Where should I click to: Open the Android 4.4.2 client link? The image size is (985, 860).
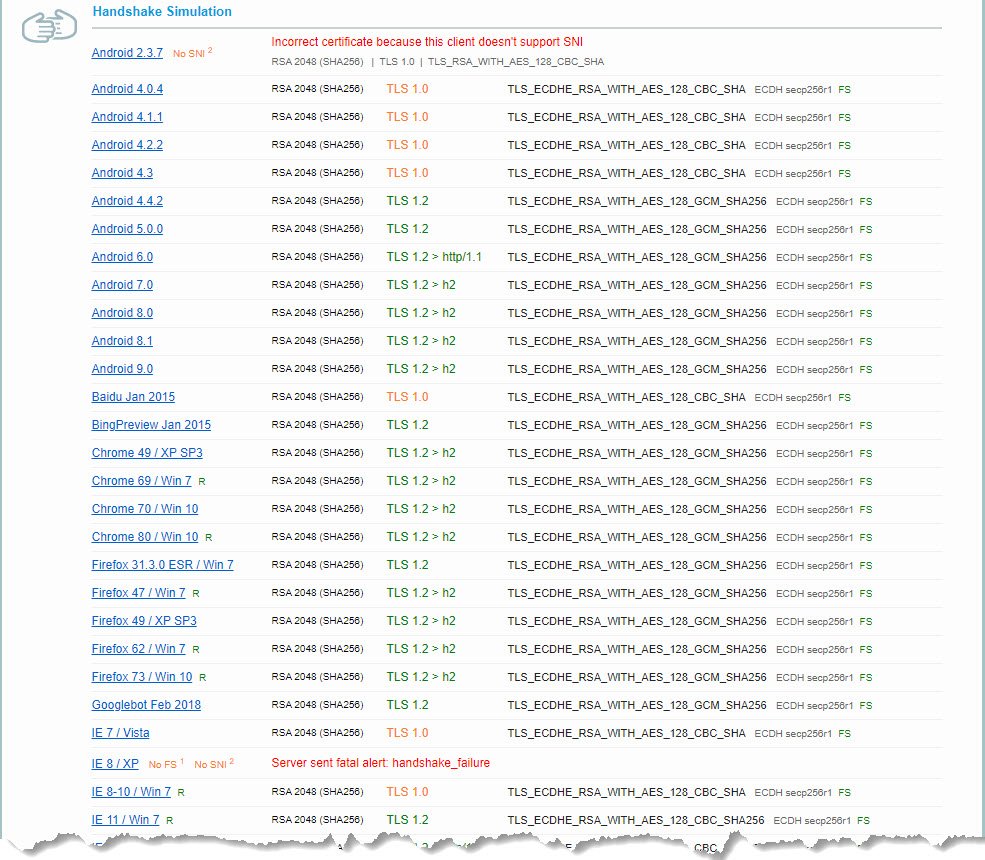tap(127, 200)
